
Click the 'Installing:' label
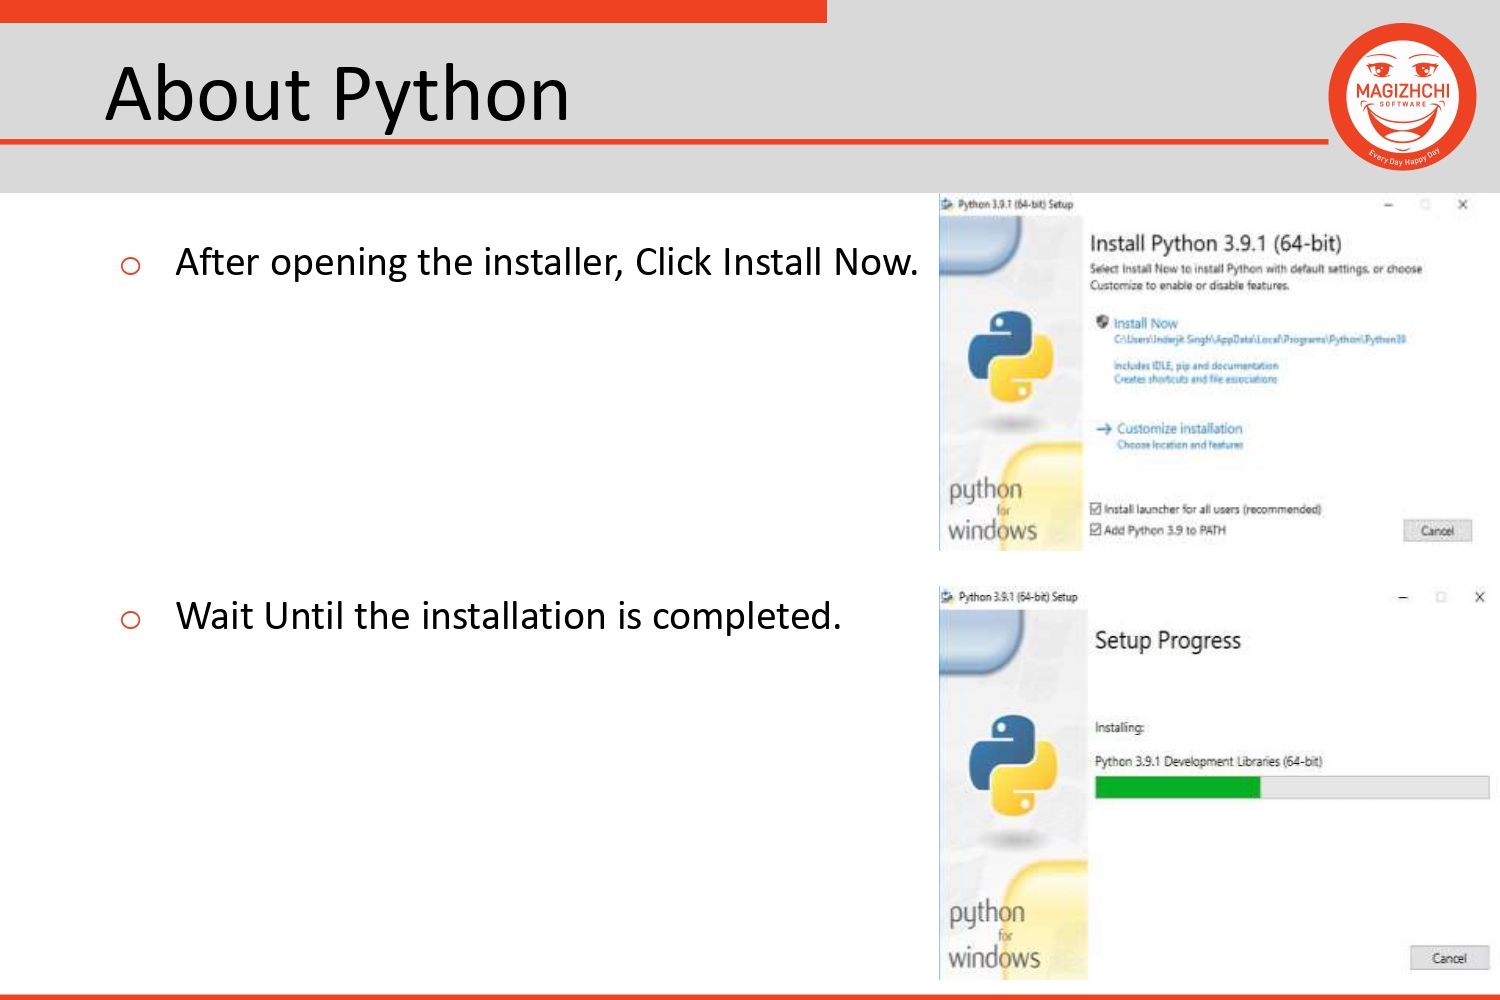[x=1119, y=727]
